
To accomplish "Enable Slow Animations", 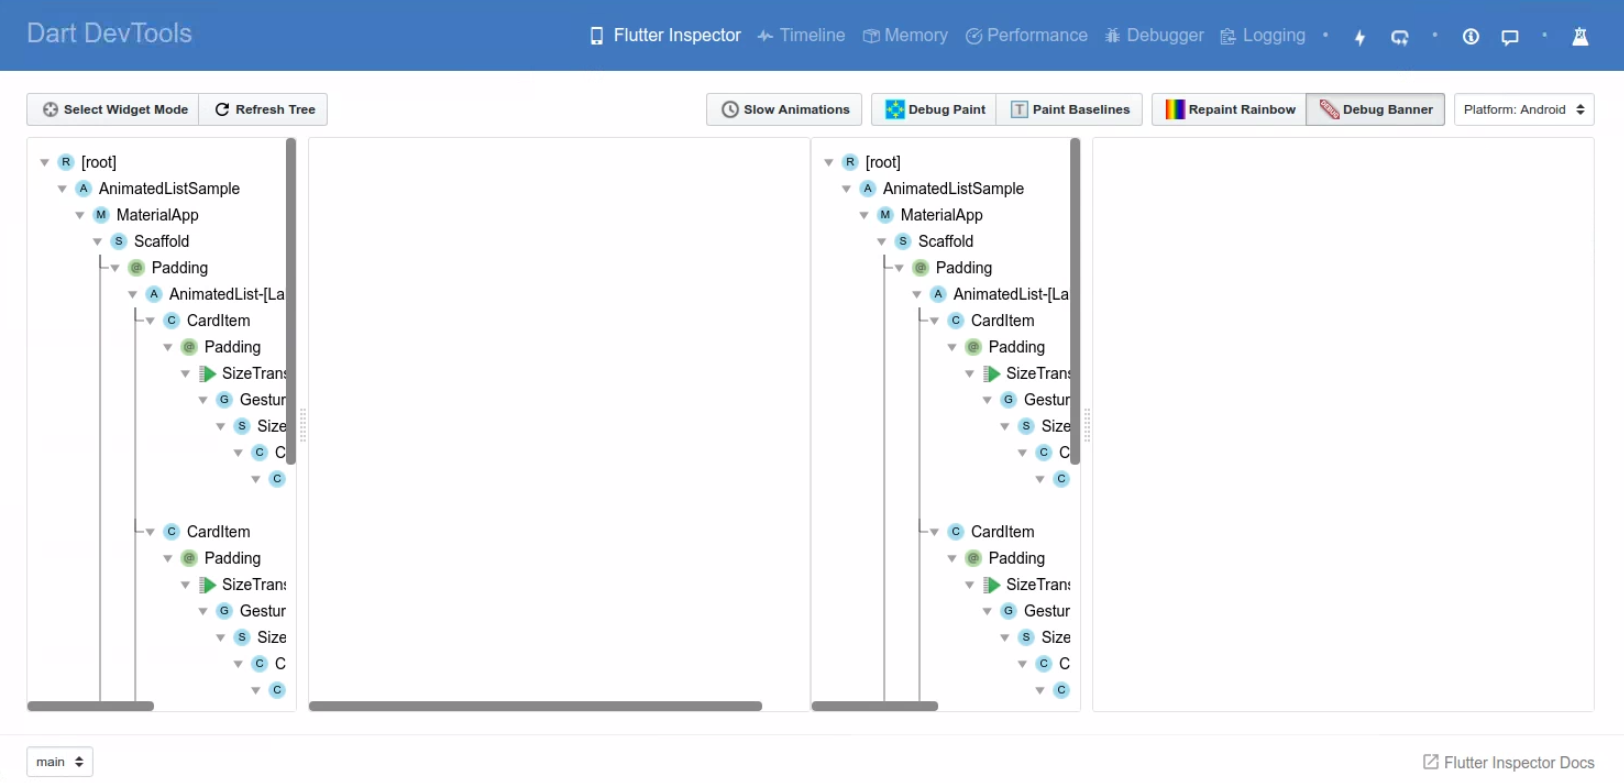I will [x=786, y=109].
